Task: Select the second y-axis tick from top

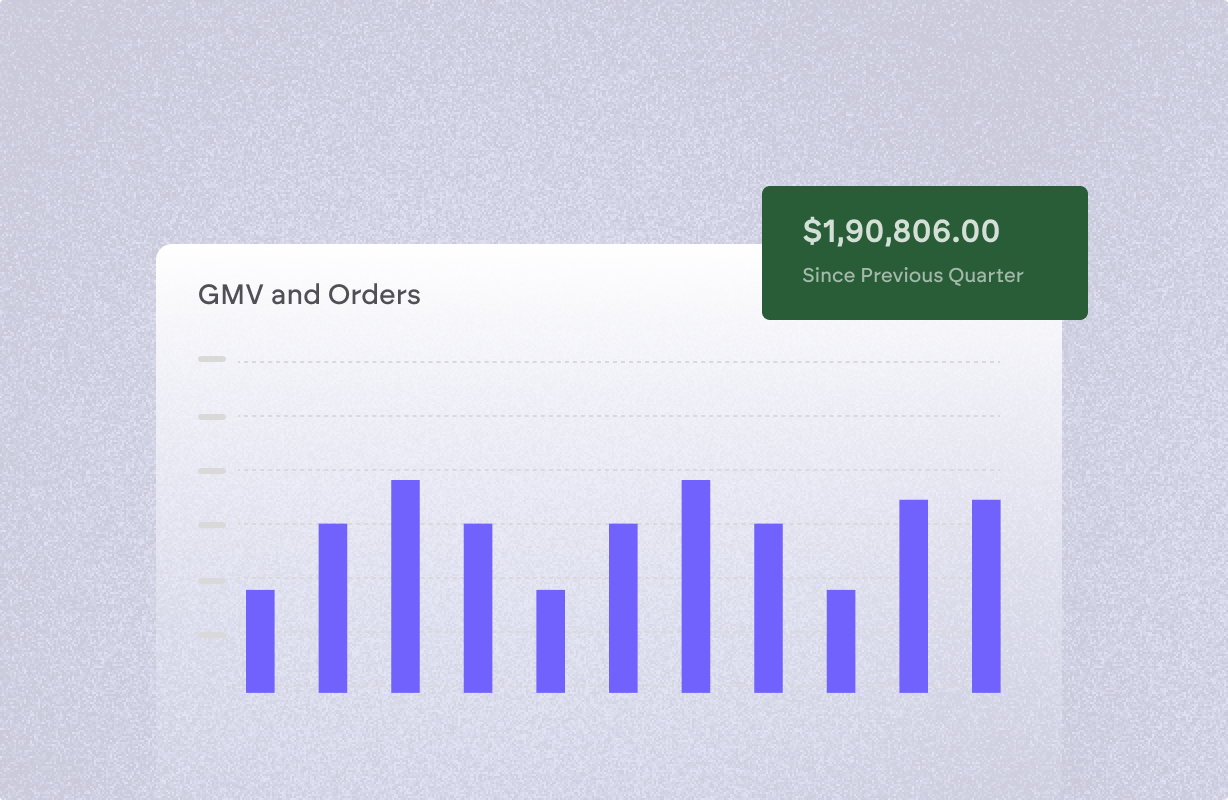Action: [x=212, y=416]
